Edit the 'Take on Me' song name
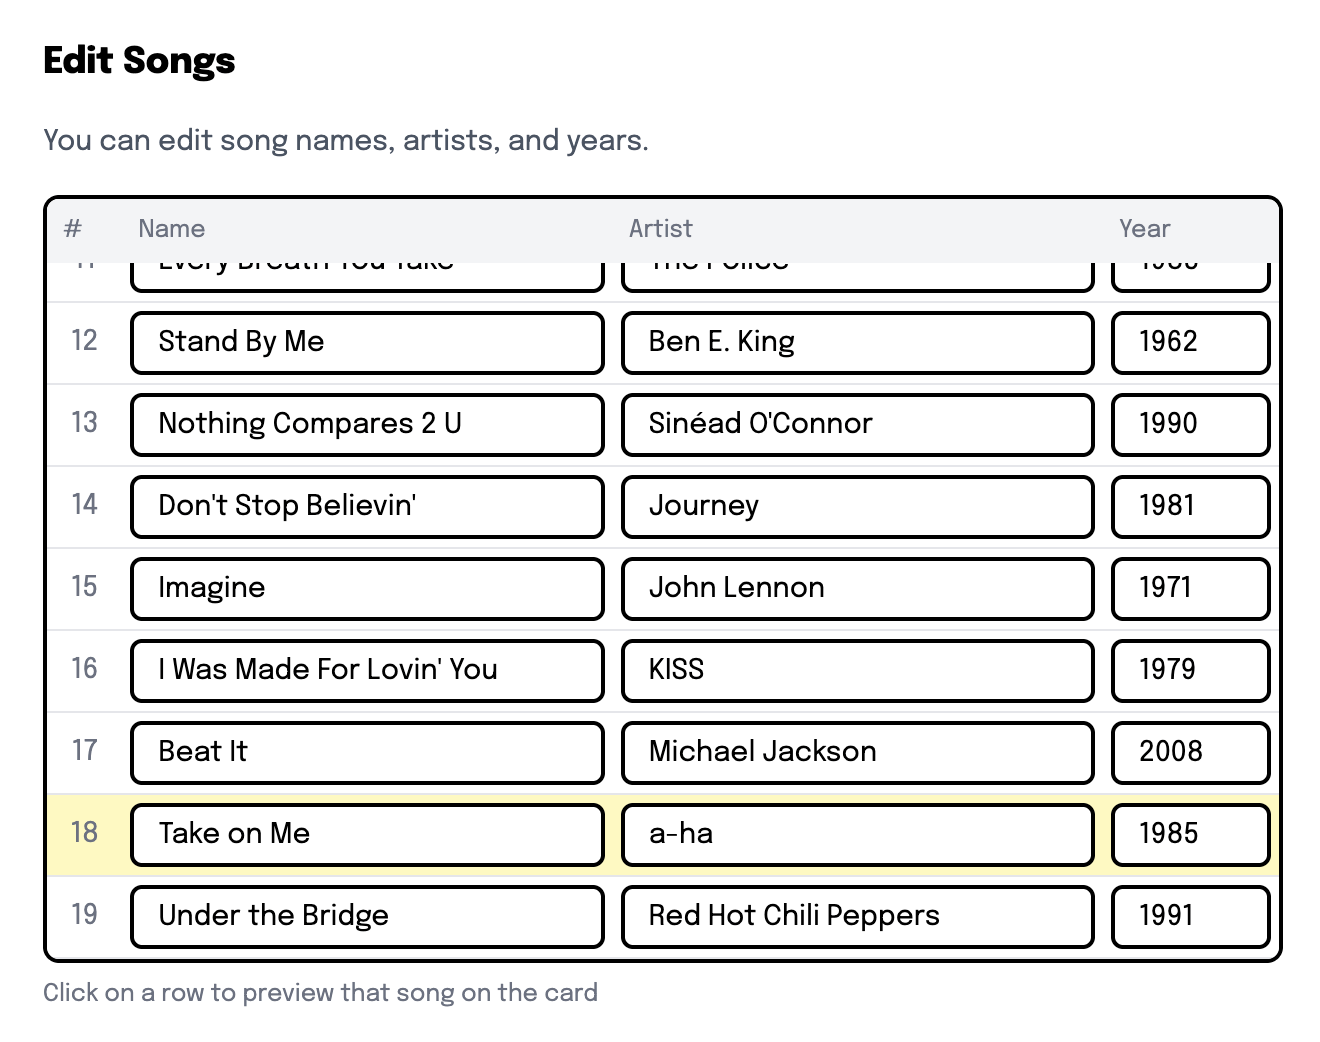The image size is (1320, 1042). [x=366, y=834]
